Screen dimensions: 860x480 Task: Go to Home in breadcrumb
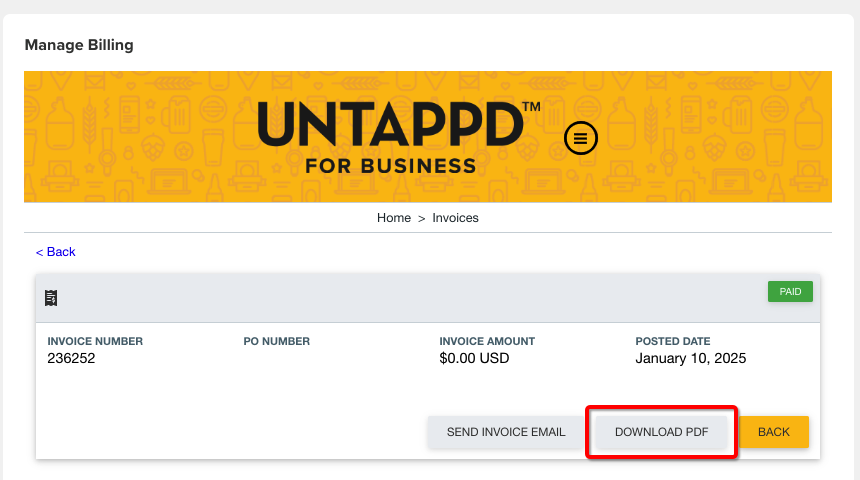pos(394,218)
